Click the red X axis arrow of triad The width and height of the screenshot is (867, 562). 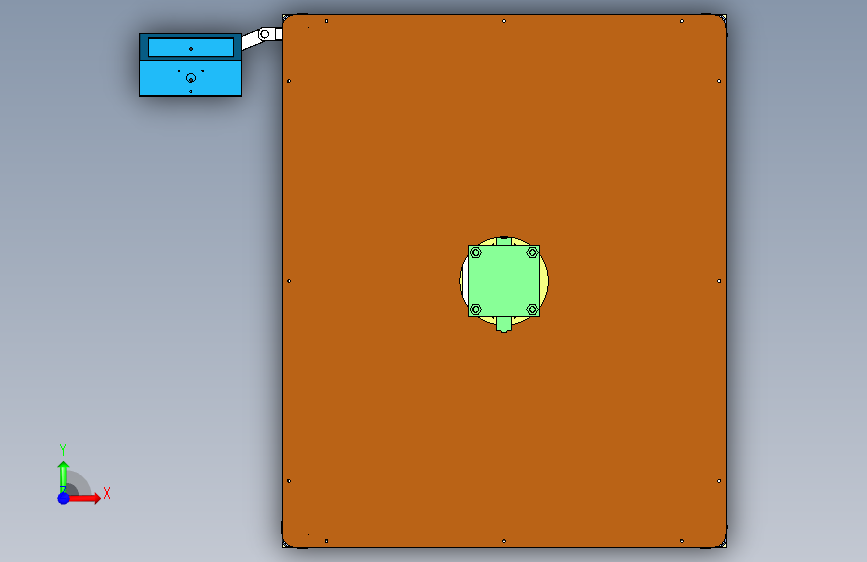point(85,498)
